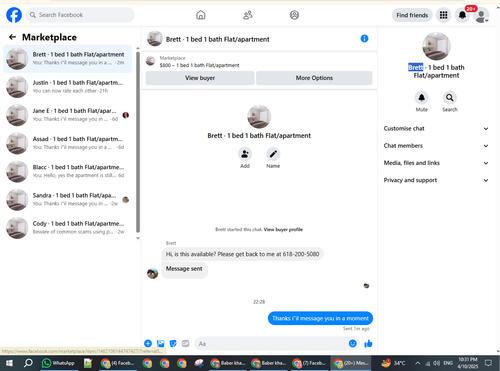Attach a photo file in composer
The width and height of the screenshot is (500, 371).
[161, 343]
